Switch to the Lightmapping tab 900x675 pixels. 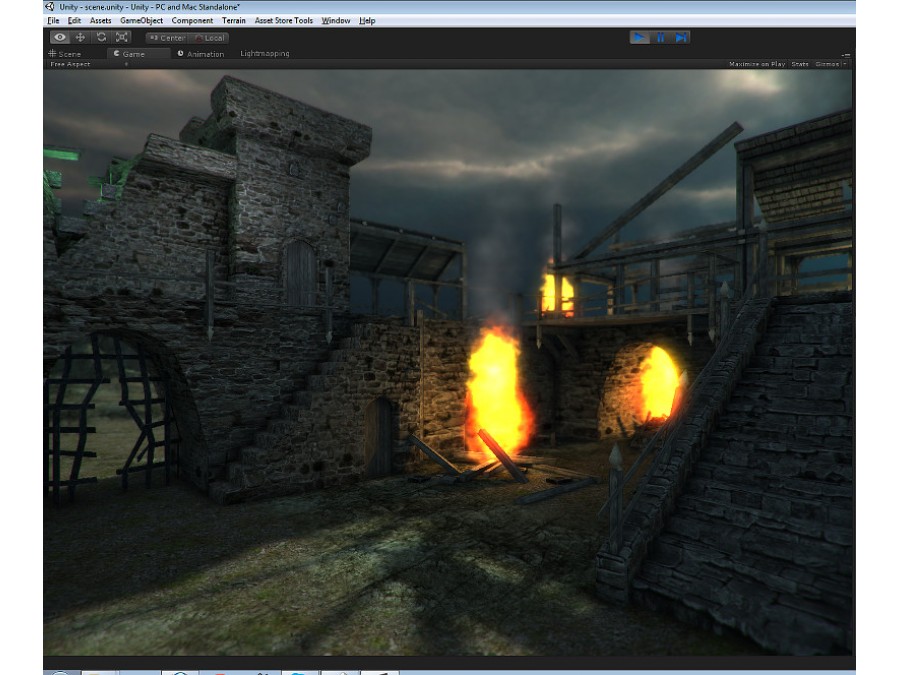[265, 53]
